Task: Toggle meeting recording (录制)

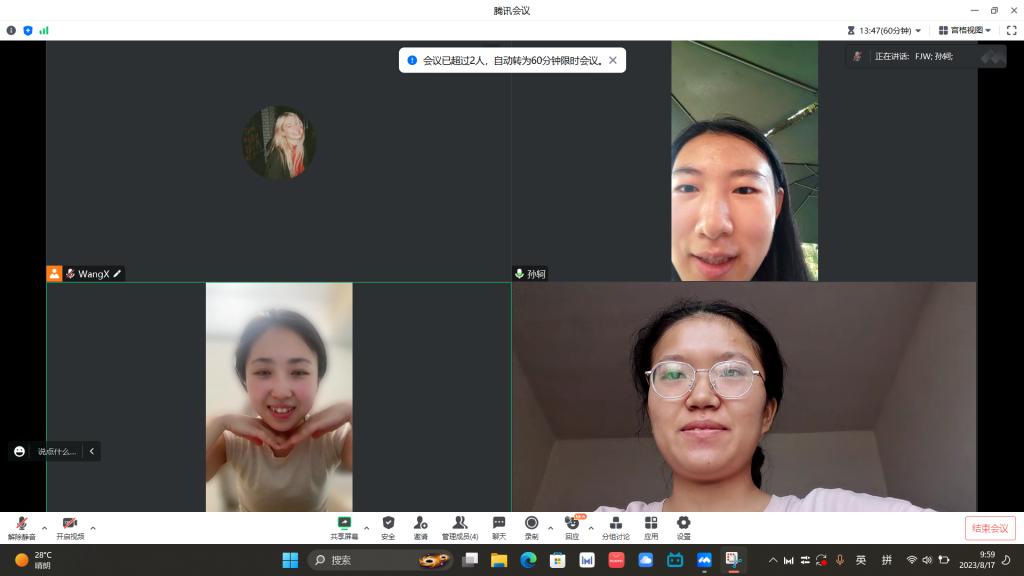Action: [x=531, y=527]
